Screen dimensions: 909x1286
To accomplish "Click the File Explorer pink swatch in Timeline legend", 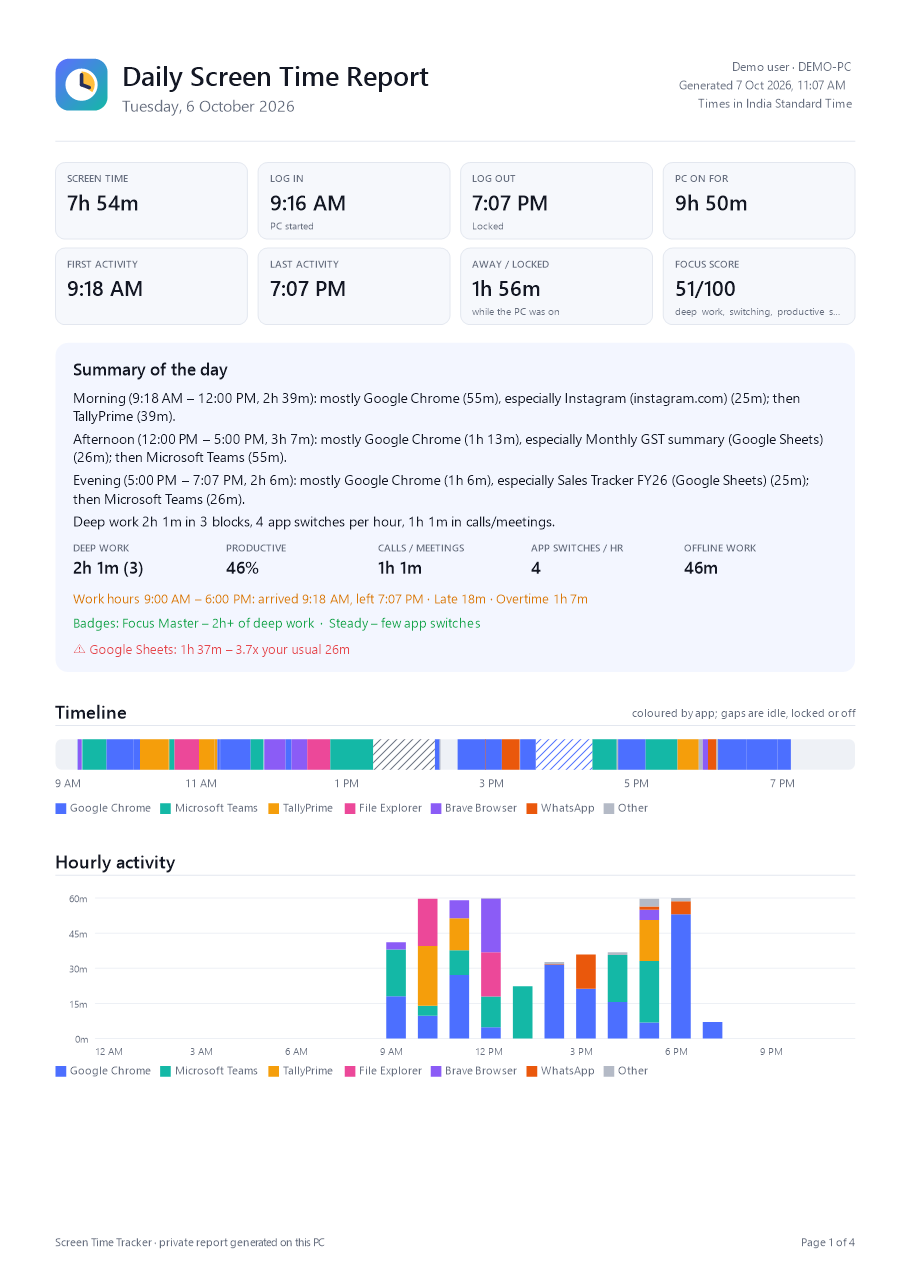I will point(350,808).
